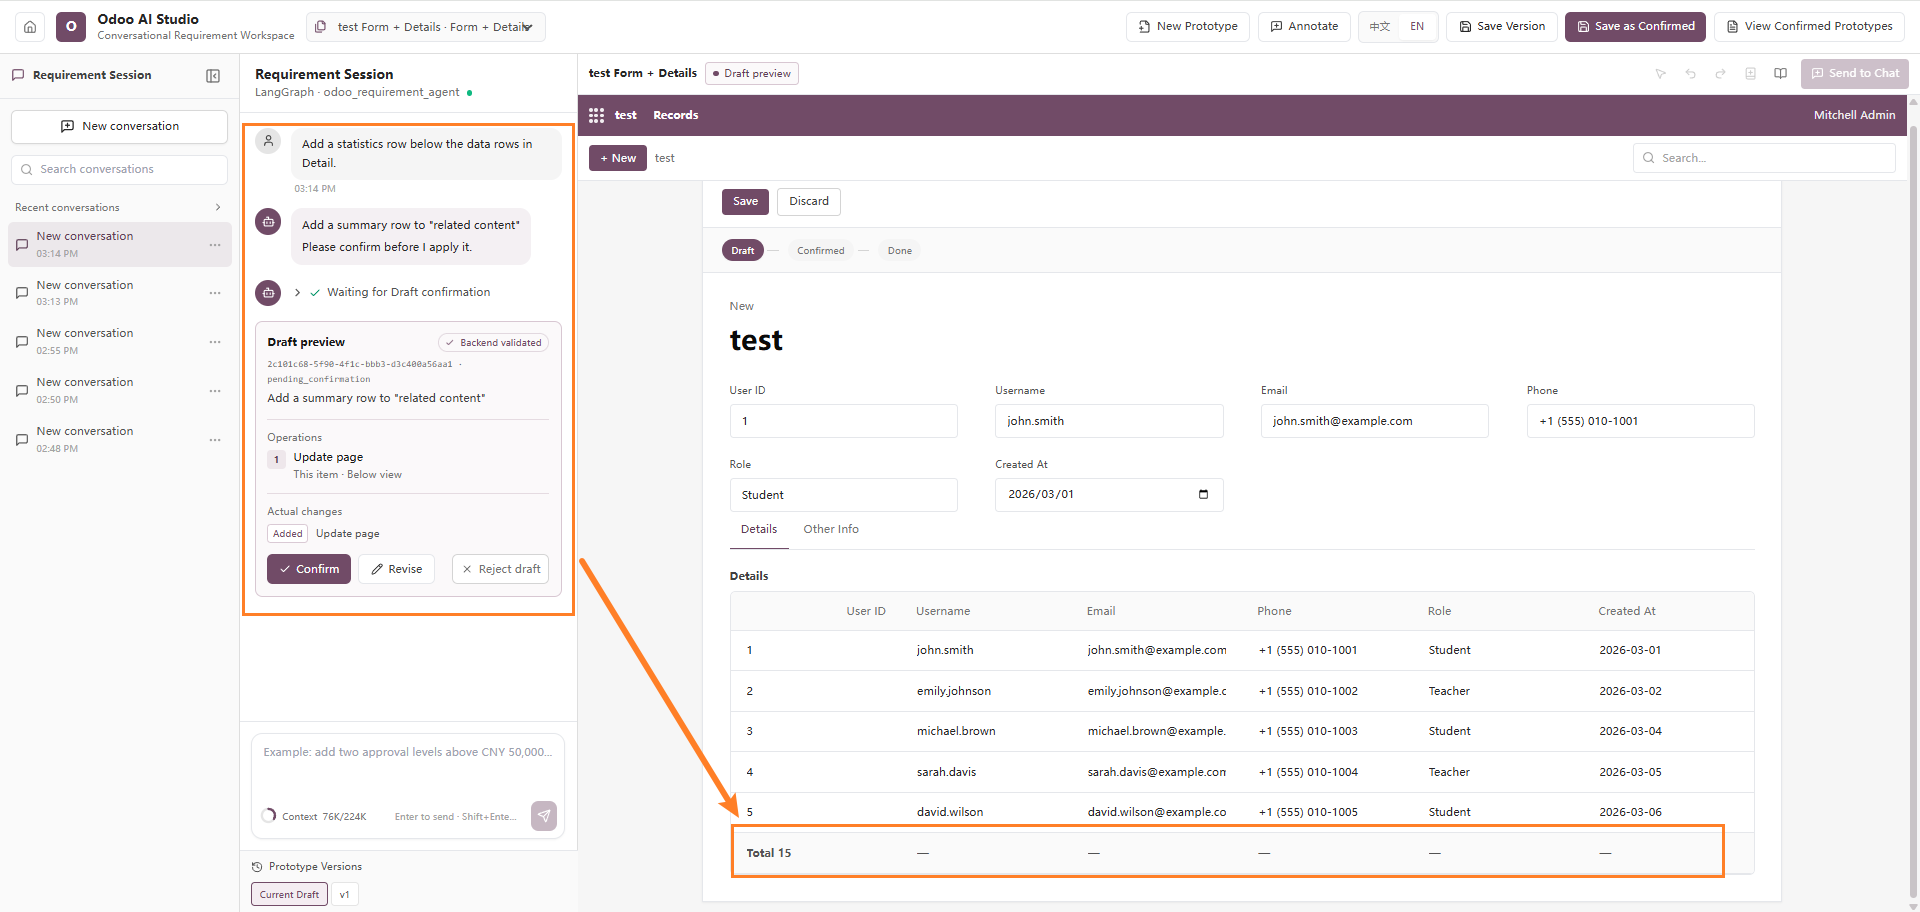
Task: Click the send message arrow button
Action: [x=544, y=816]
